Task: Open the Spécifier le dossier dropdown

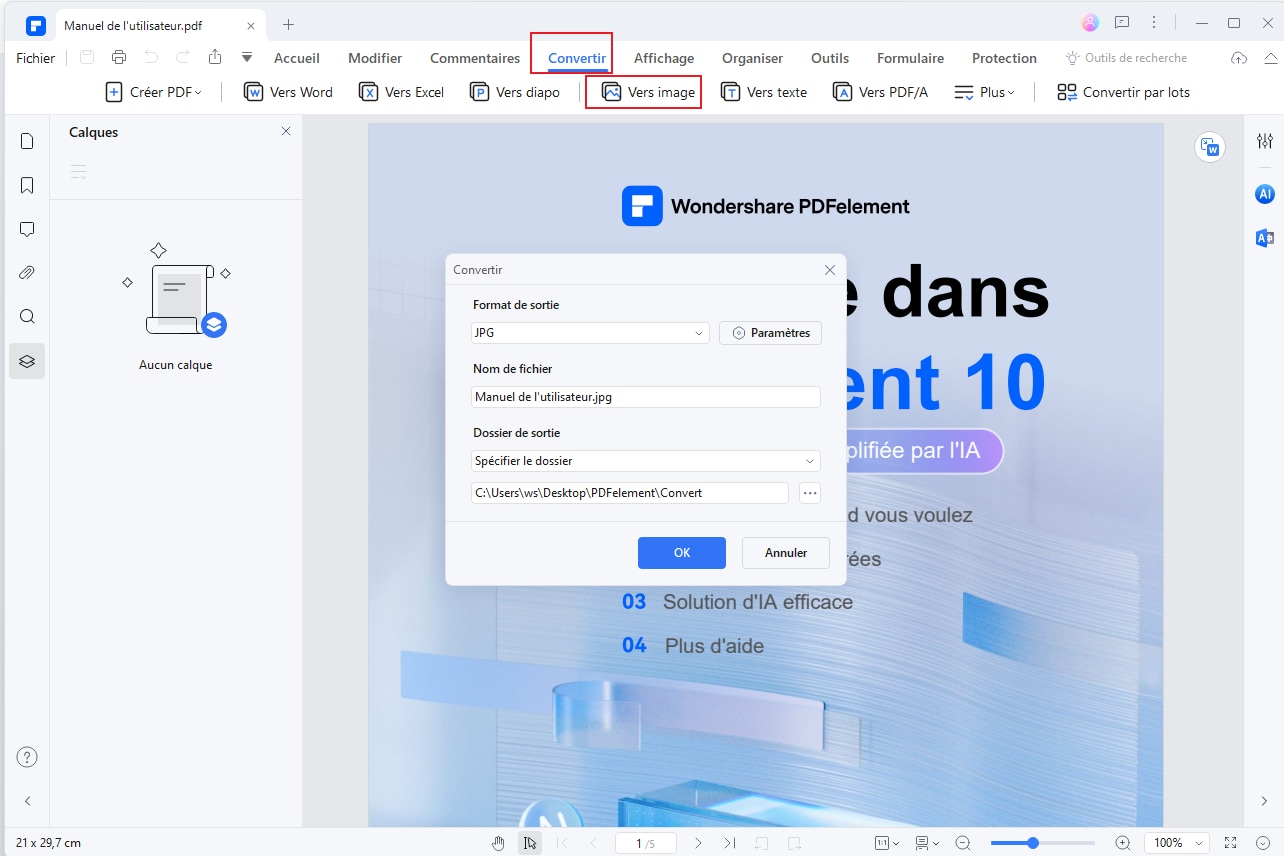Action: point(646,461)
